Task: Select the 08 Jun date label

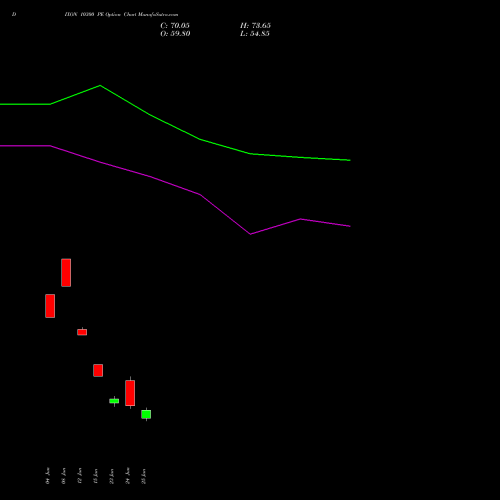Action: [x=64, y=476]
